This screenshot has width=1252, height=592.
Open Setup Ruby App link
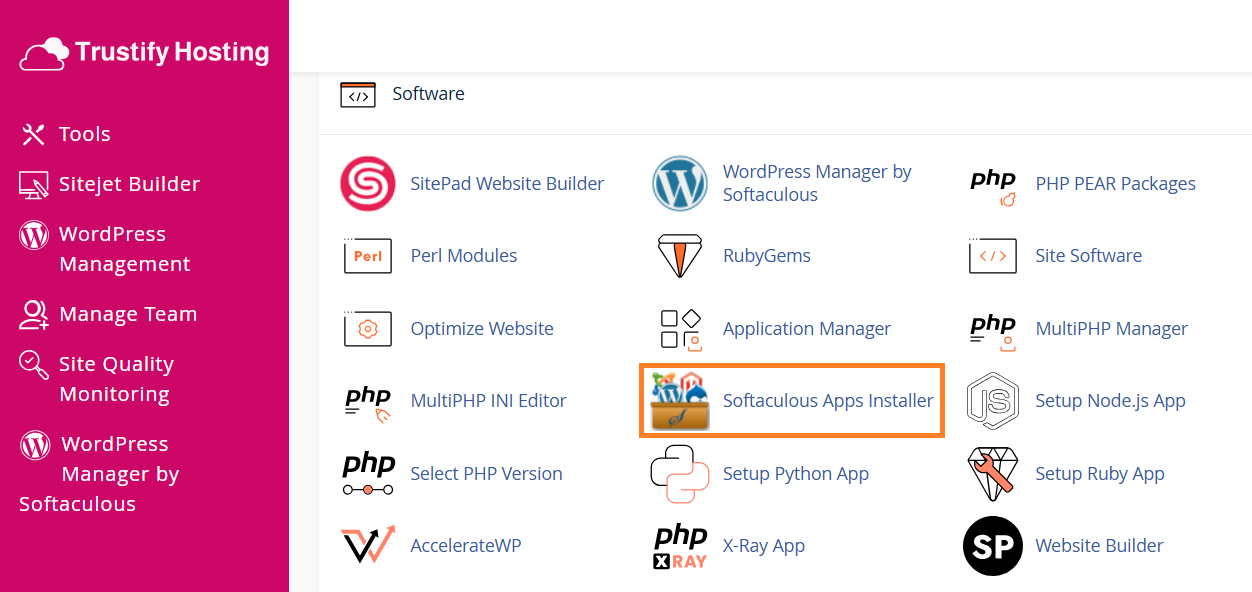[x=1100, y=473]
